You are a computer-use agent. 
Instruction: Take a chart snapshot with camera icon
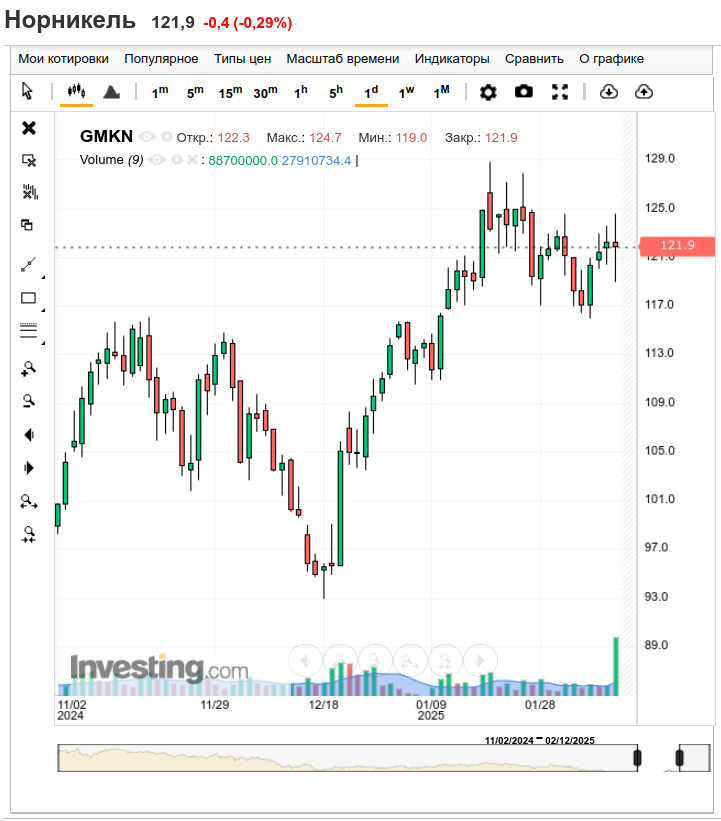[x=524, y=92]
